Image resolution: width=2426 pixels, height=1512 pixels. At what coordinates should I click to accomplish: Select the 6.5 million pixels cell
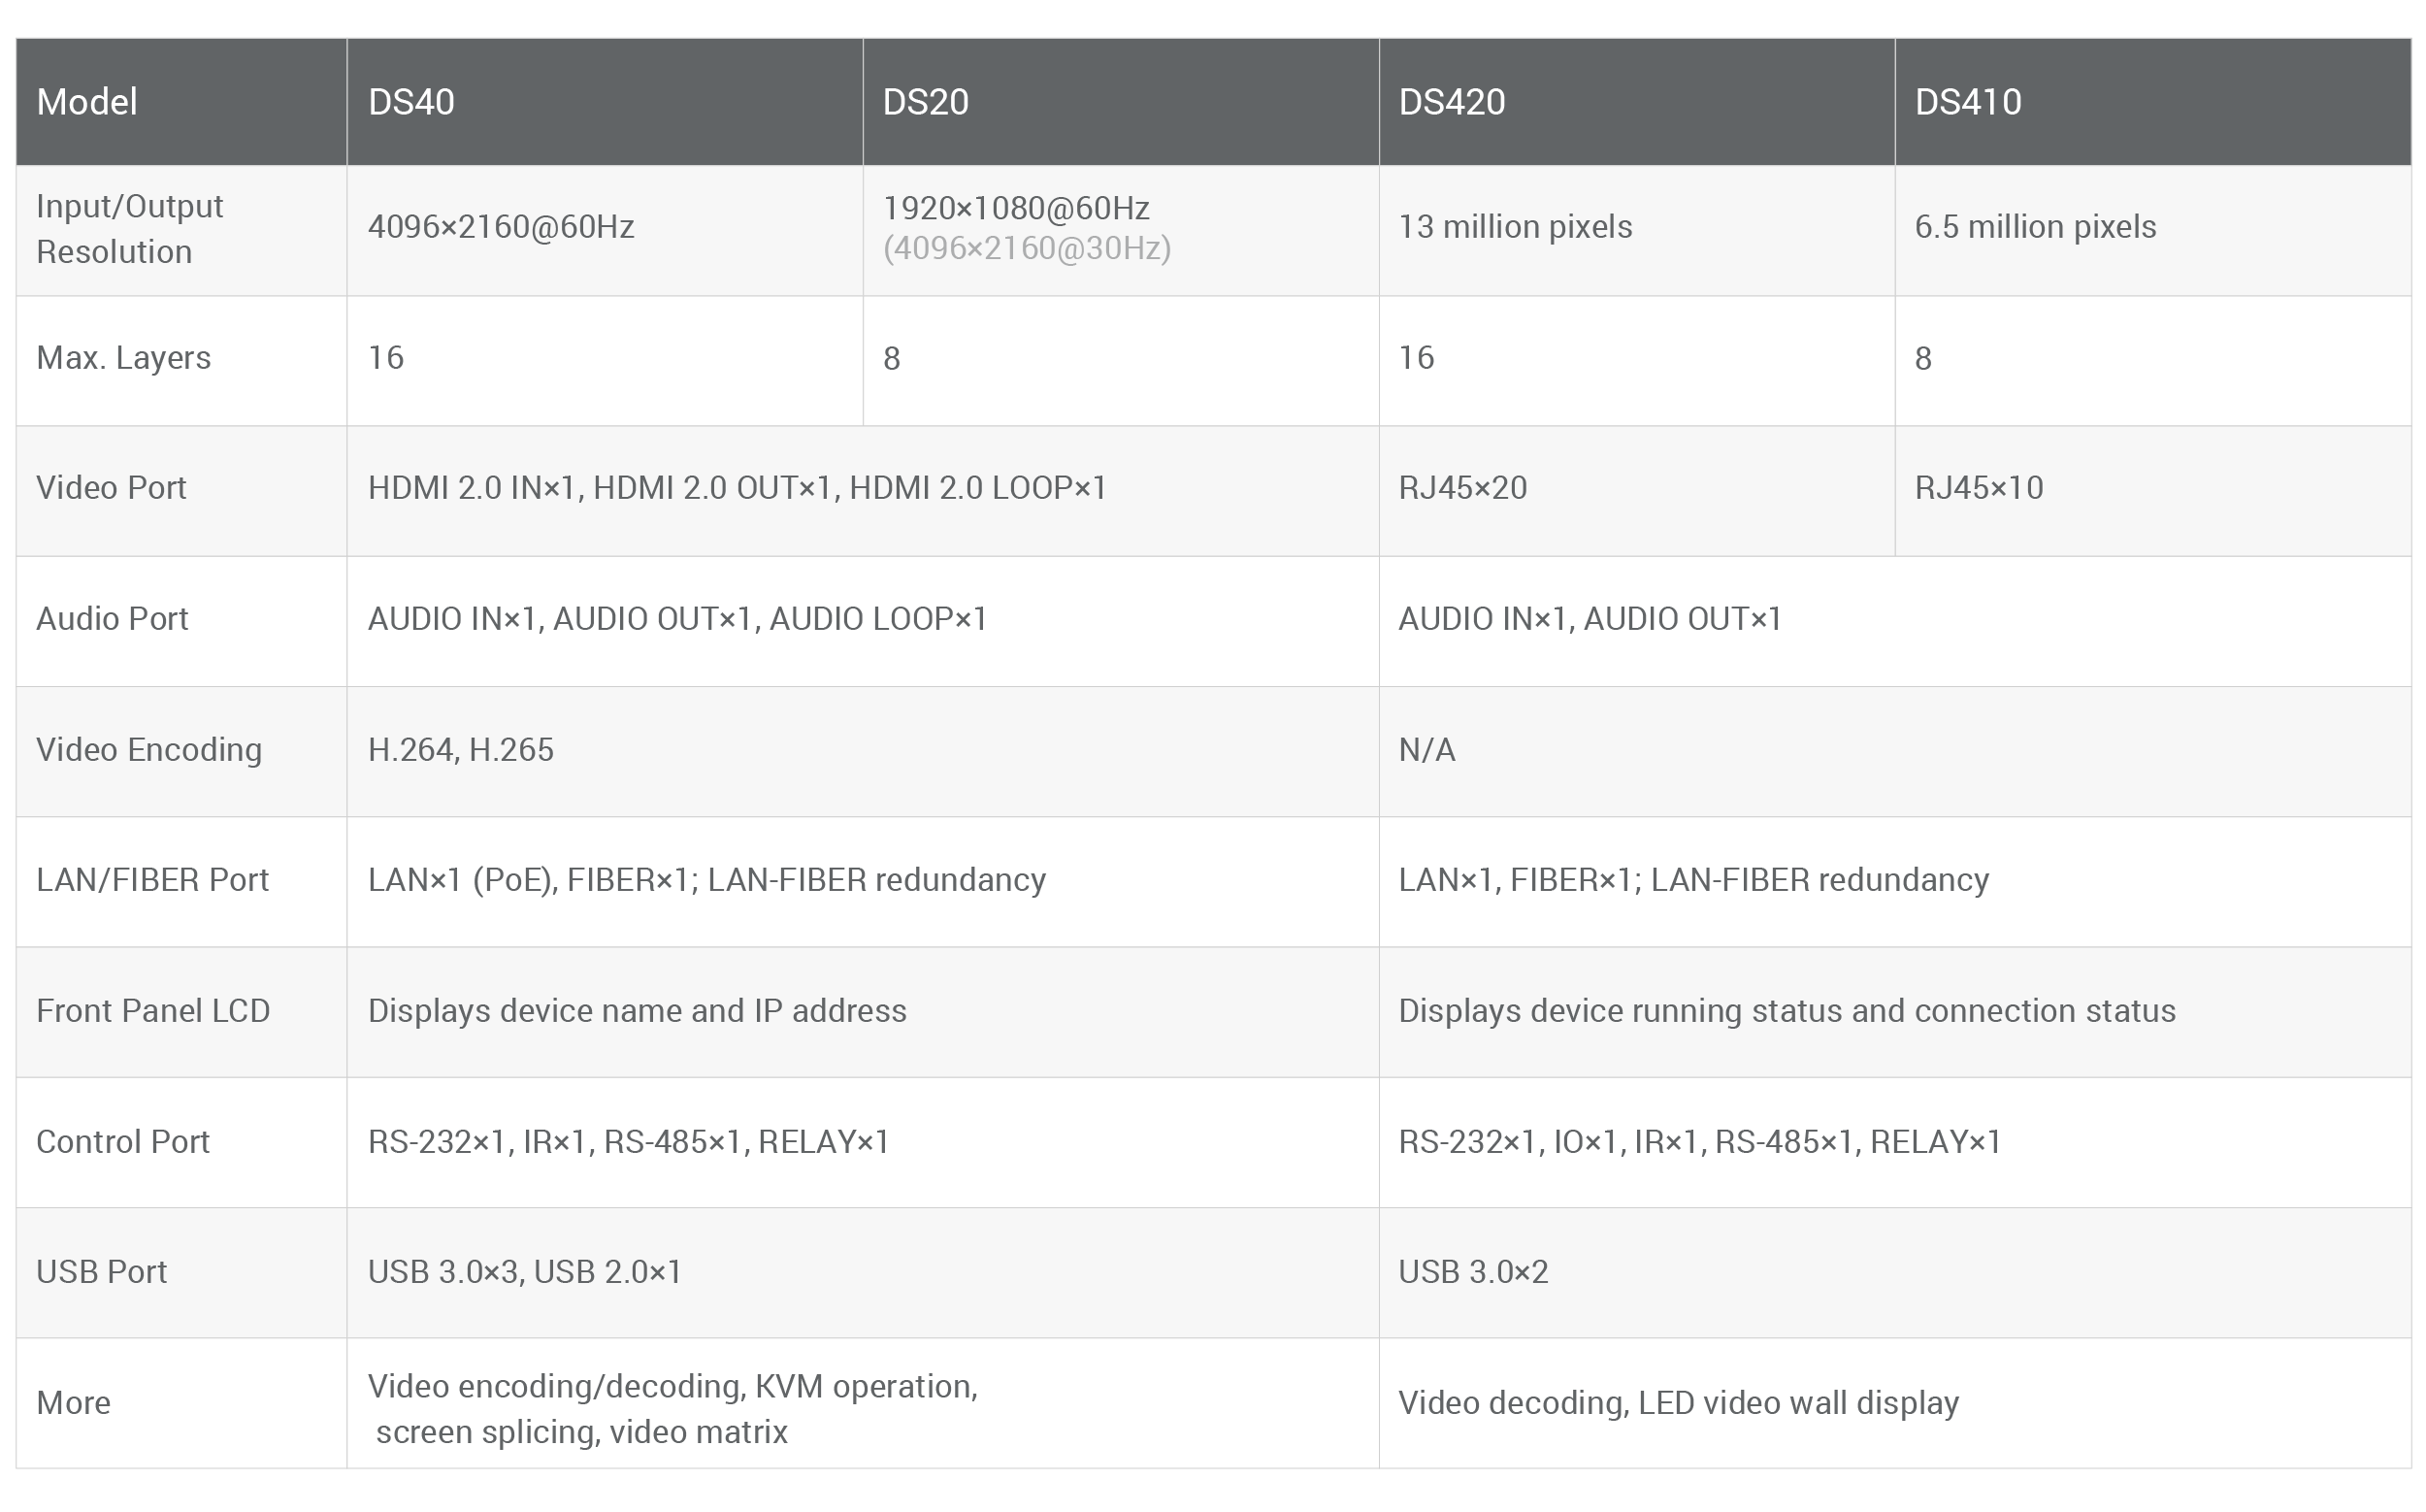[2035, 227]
